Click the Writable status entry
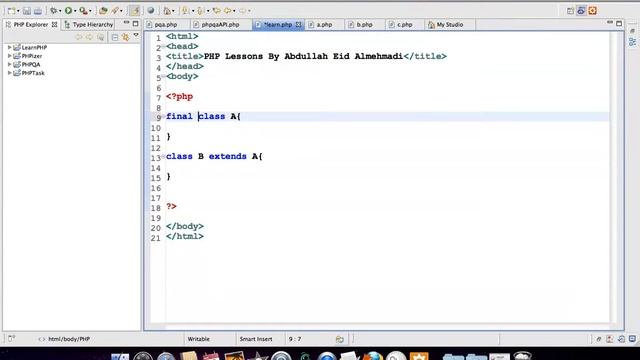 point(199,339)
